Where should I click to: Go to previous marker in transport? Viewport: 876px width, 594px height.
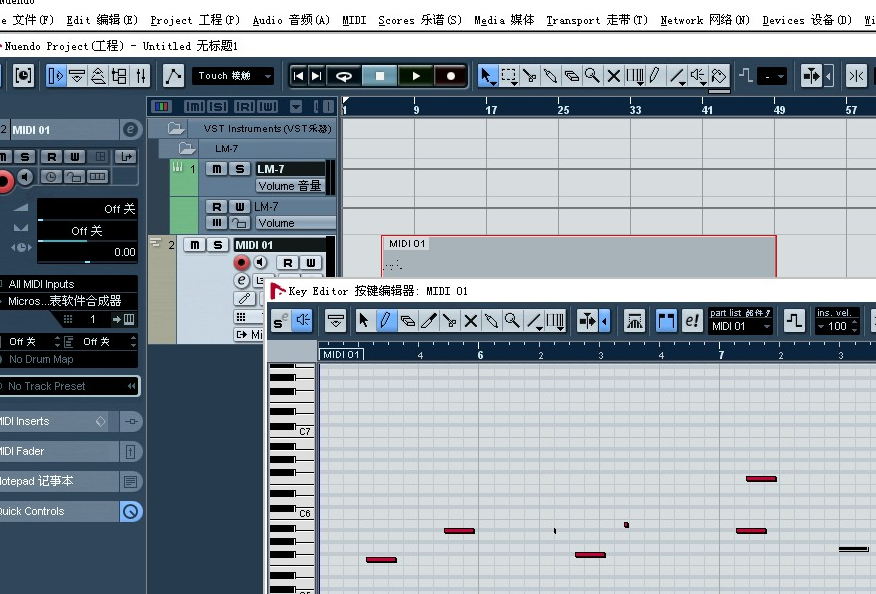point(298,75)
